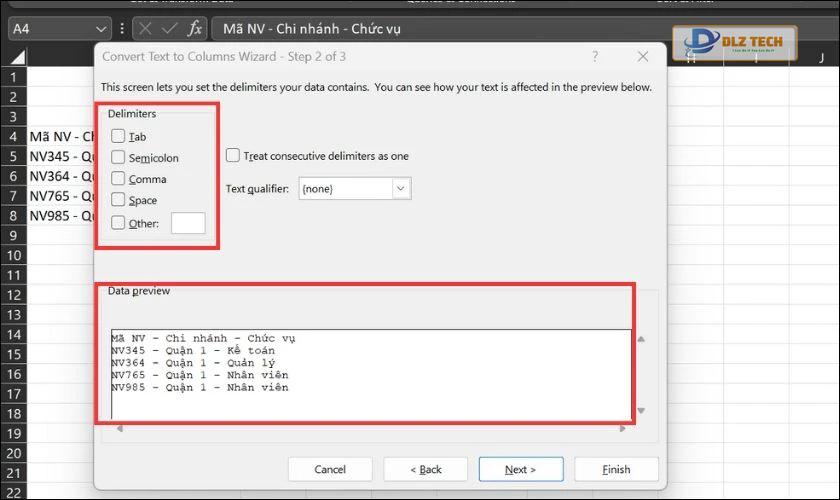Viewport: 840px width, 500px height.
Task: Click cell A4 with Mã NV text
Action: pos(61,137)
